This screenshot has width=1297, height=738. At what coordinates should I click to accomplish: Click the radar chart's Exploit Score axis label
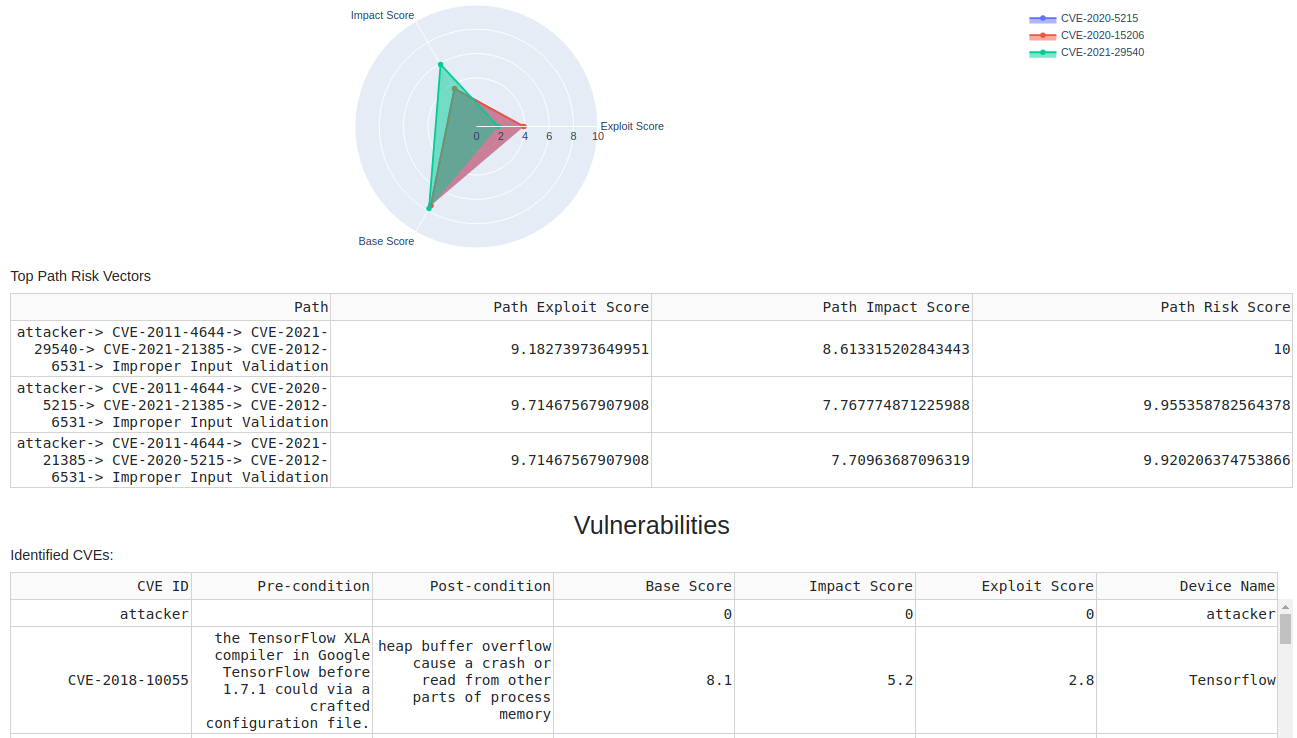[632, 126]
